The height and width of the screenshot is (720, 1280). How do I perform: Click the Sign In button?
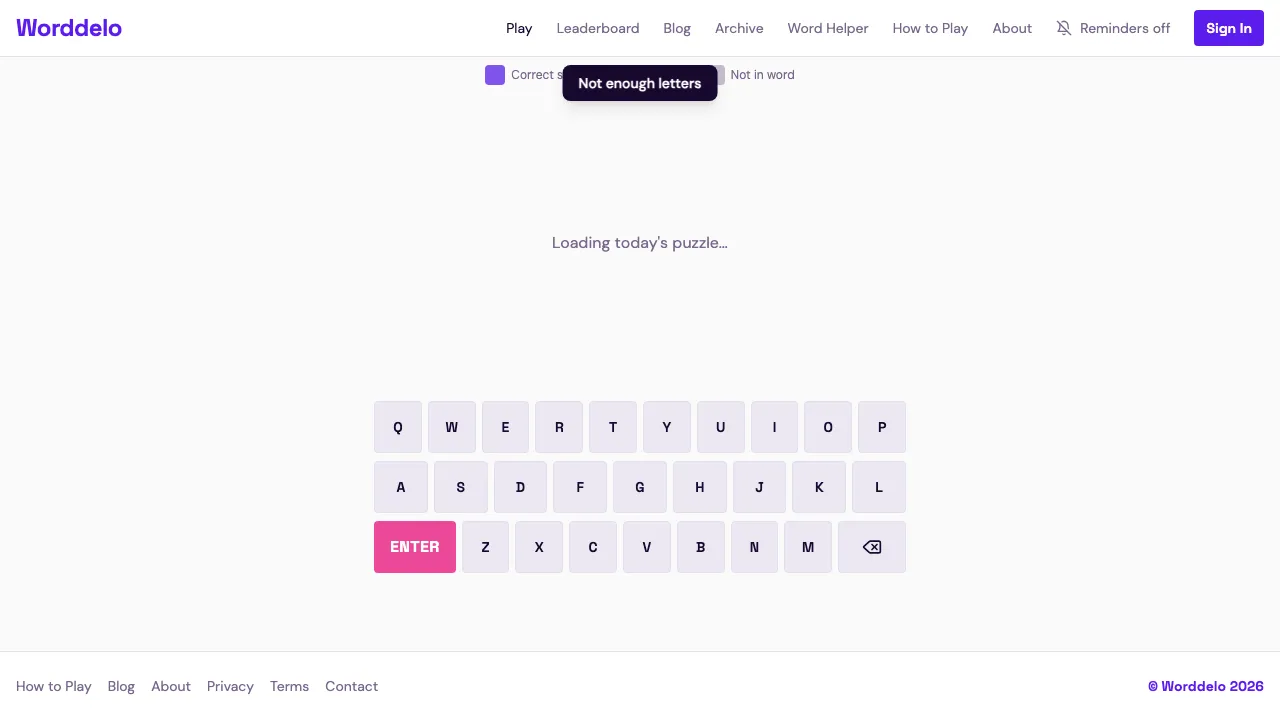click(x=1229, y=28)
